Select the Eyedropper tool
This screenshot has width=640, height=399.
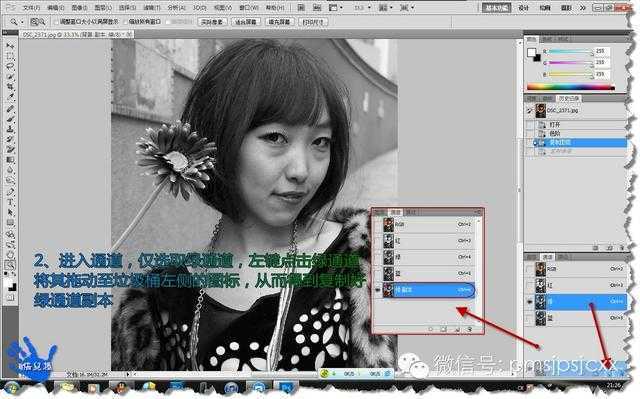click(x=10, y=98)
